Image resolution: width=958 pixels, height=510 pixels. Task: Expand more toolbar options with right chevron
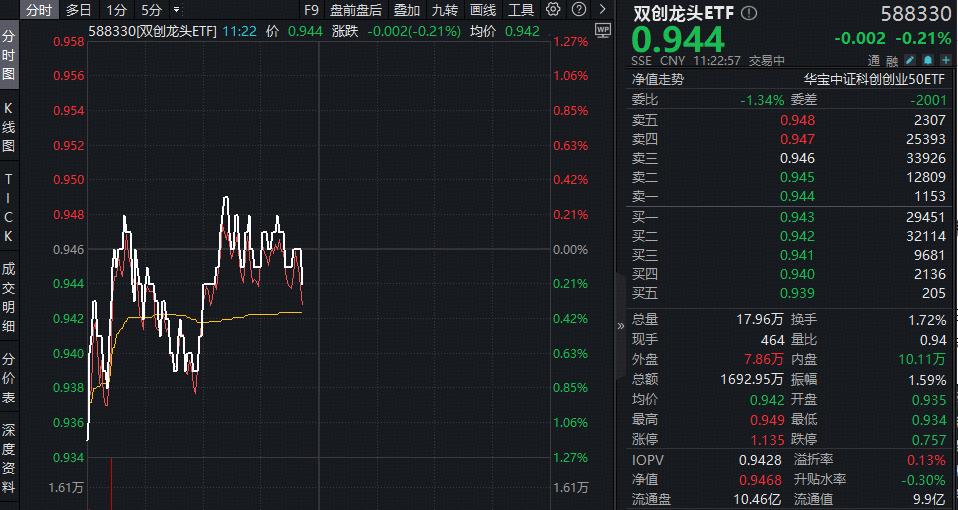point(602,10)
